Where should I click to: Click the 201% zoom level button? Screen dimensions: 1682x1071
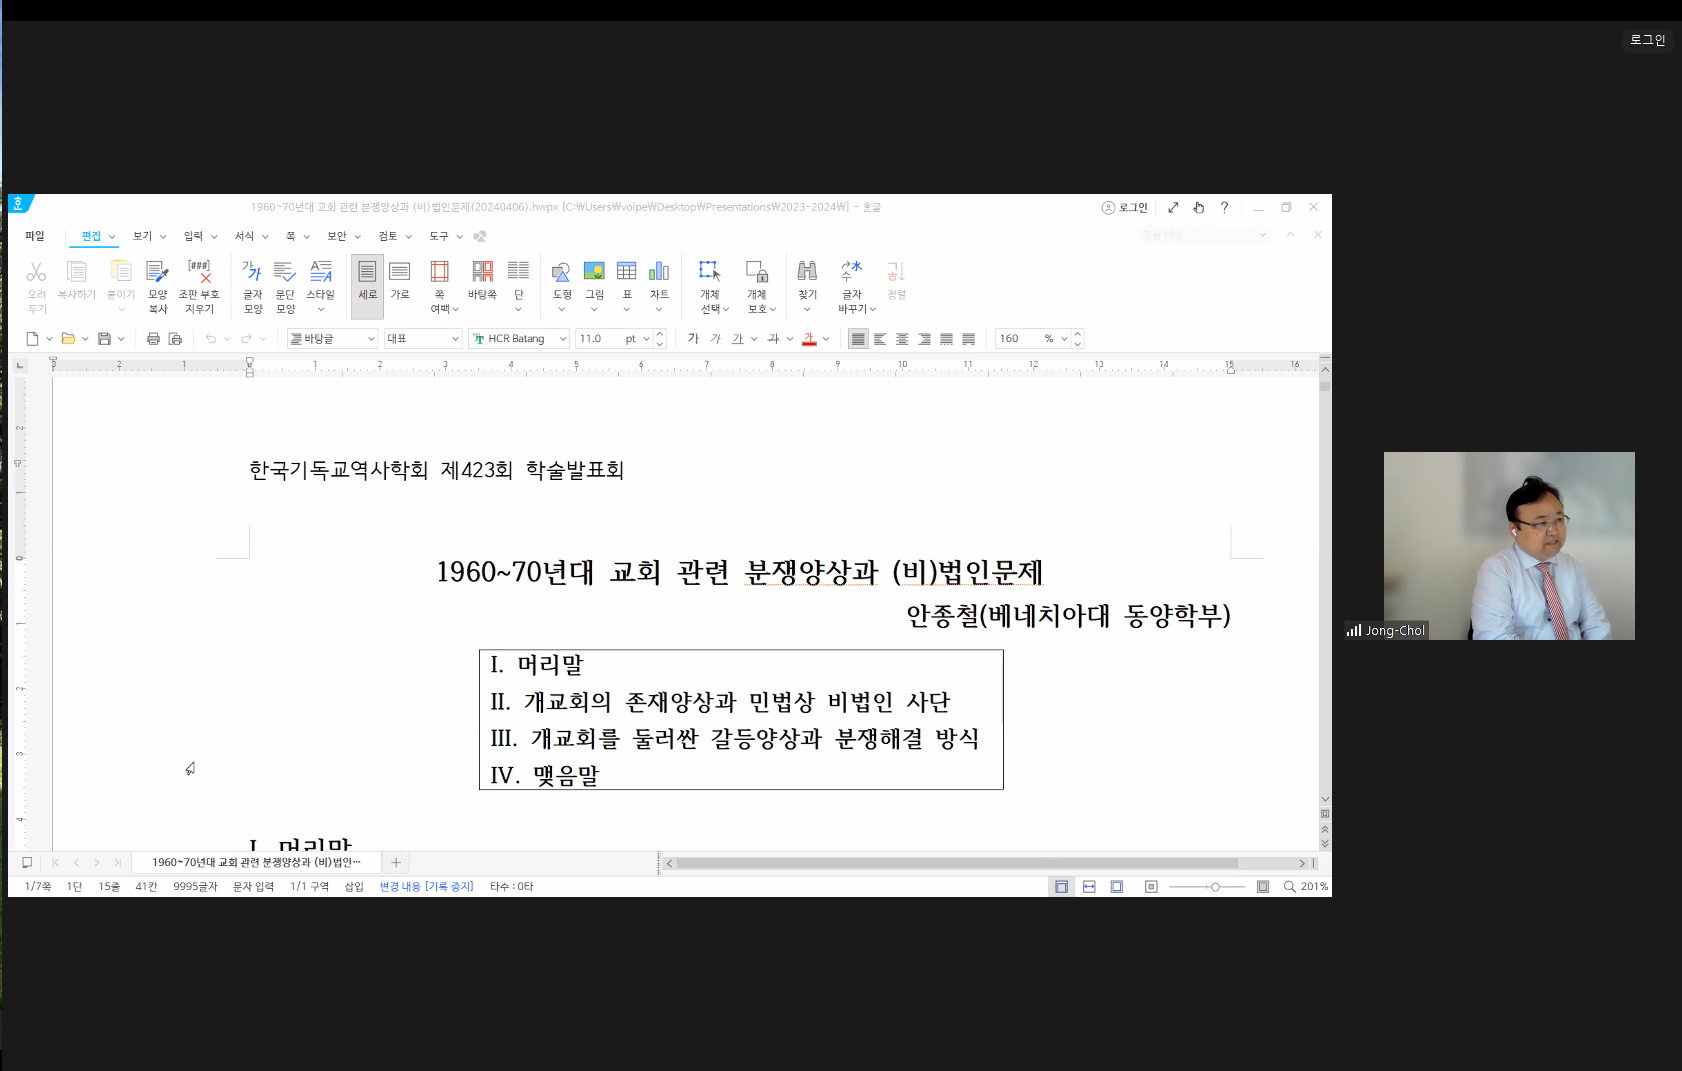1314,887
